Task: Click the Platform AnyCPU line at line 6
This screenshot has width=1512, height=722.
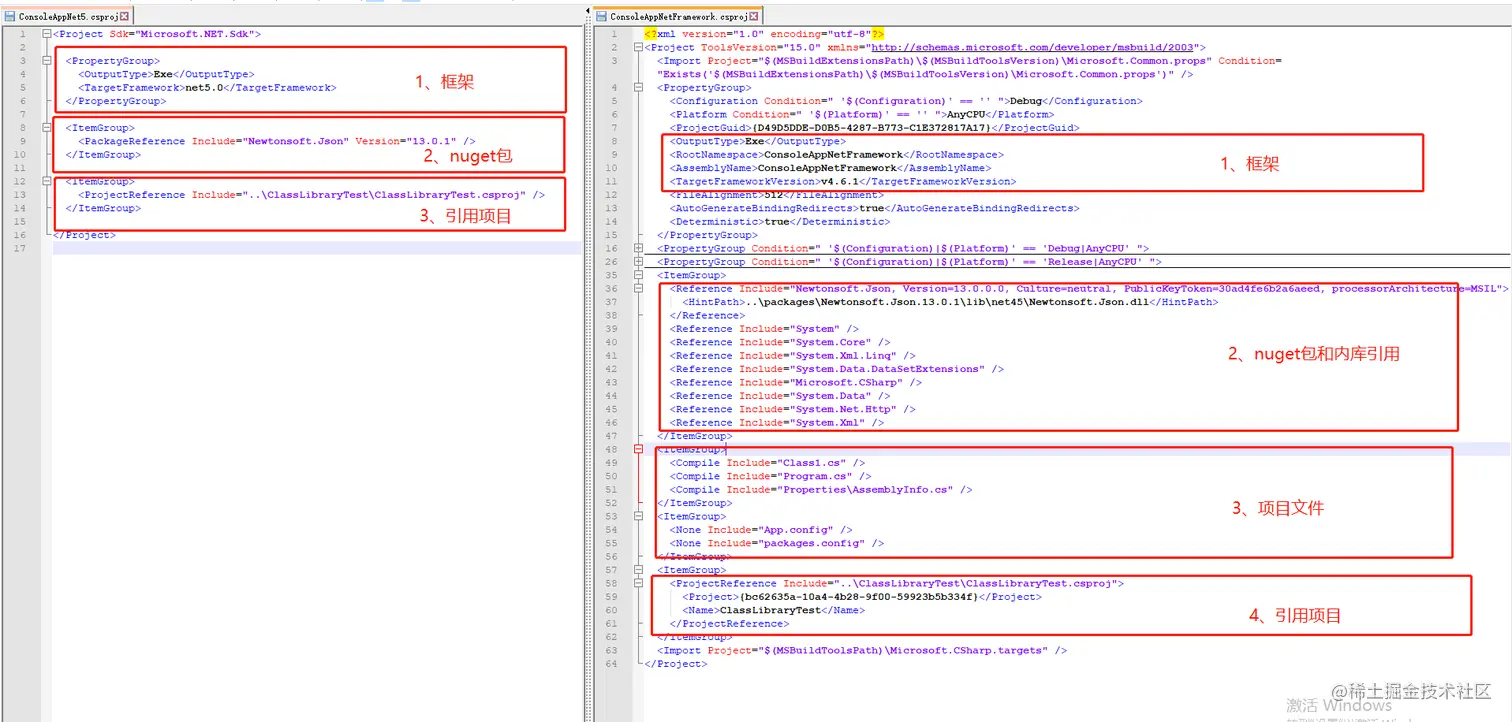Action: 859,115
